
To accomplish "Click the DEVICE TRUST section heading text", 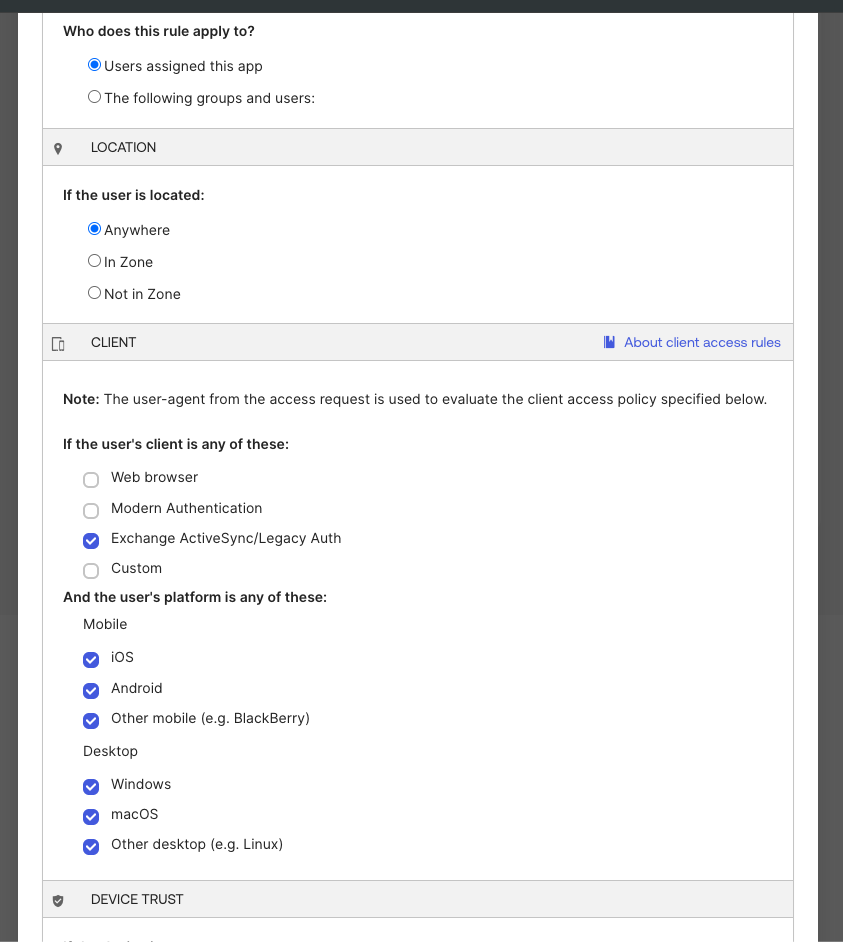I will tap(137, 899).
